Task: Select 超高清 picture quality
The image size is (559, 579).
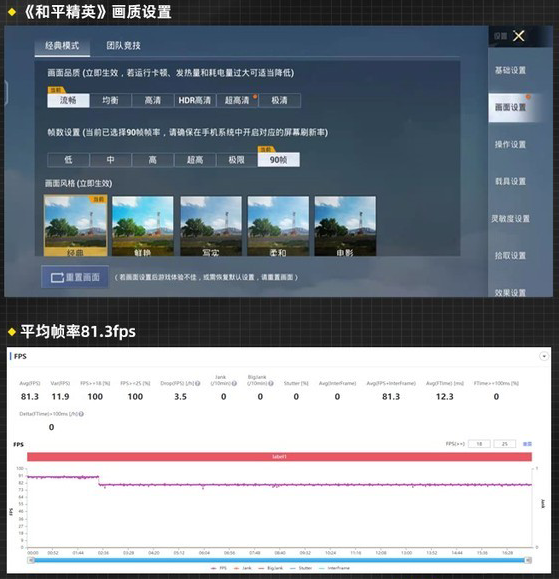Action: click(237, 100)
